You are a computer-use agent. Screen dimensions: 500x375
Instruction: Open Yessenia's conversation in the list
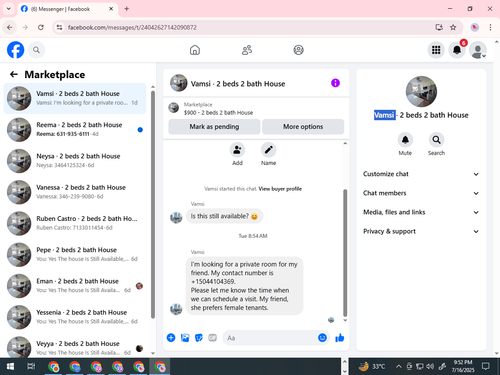click(75, 317)
